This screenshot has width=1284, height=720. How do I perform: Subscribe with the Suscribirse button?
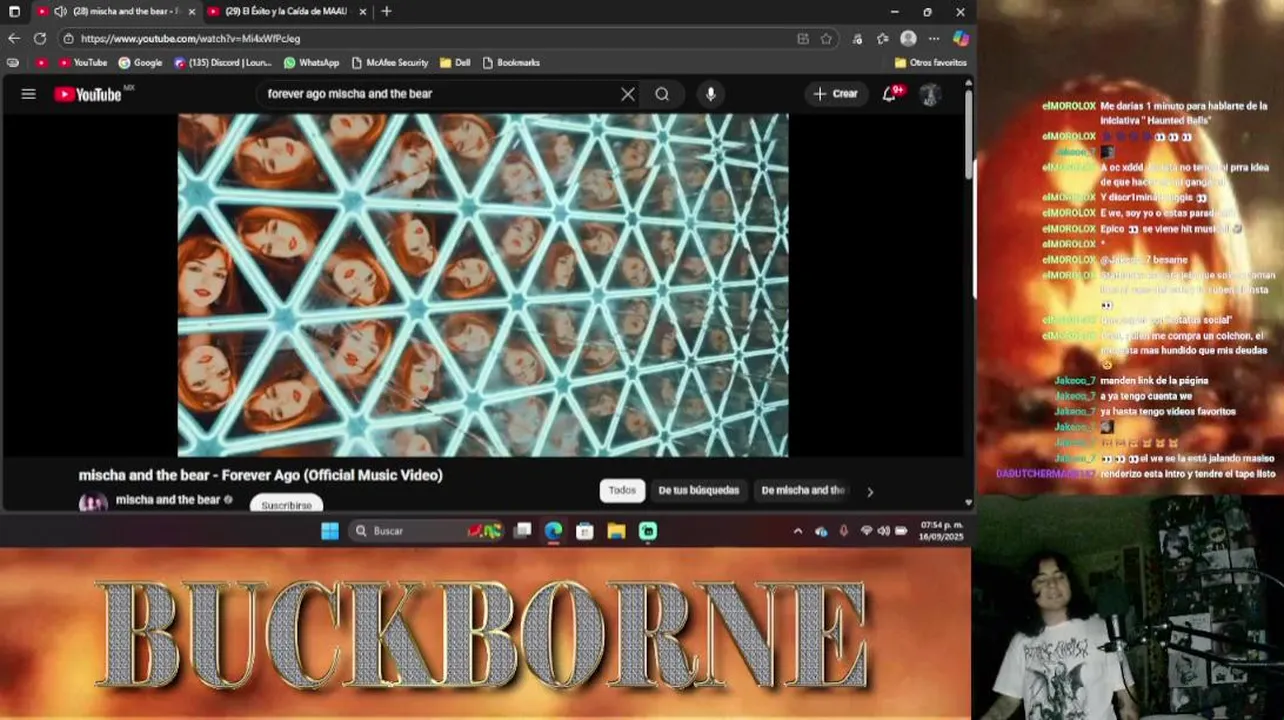(x=286, y=505)
